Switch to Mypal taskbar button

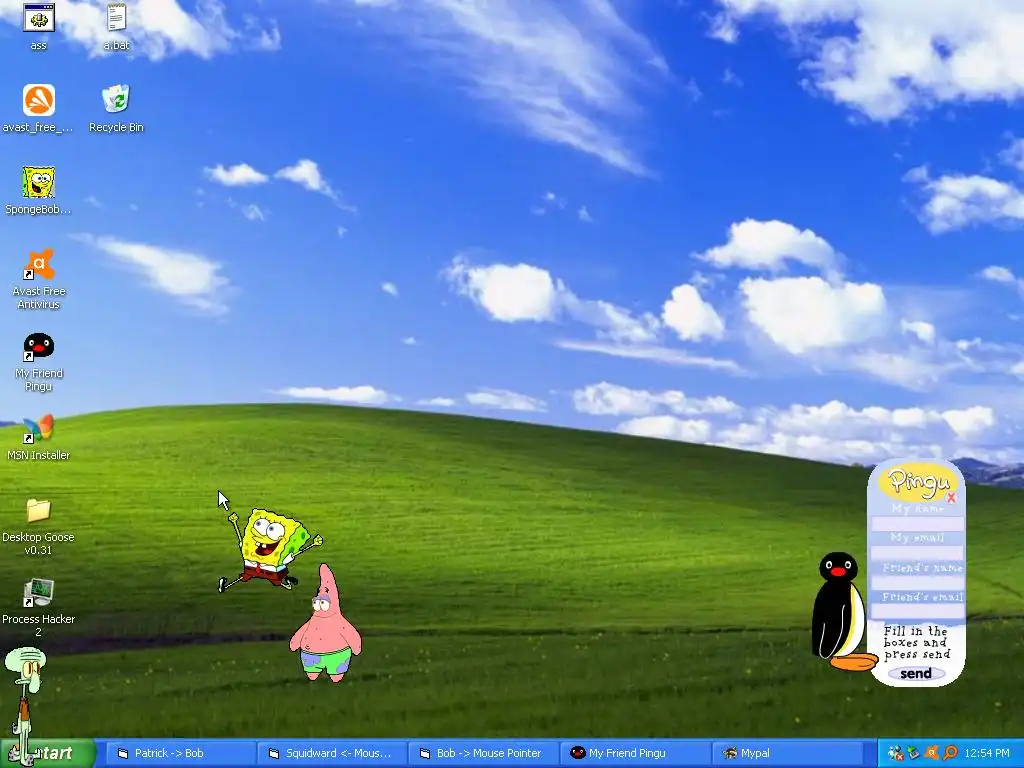[x=787, y=753]
